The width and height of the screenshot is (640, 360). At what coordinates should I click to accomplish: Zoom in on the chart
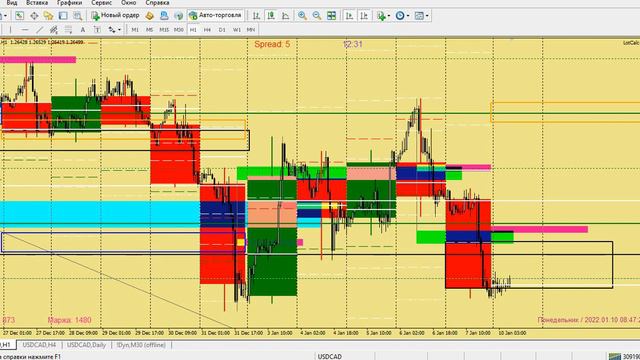pos(302,16)
